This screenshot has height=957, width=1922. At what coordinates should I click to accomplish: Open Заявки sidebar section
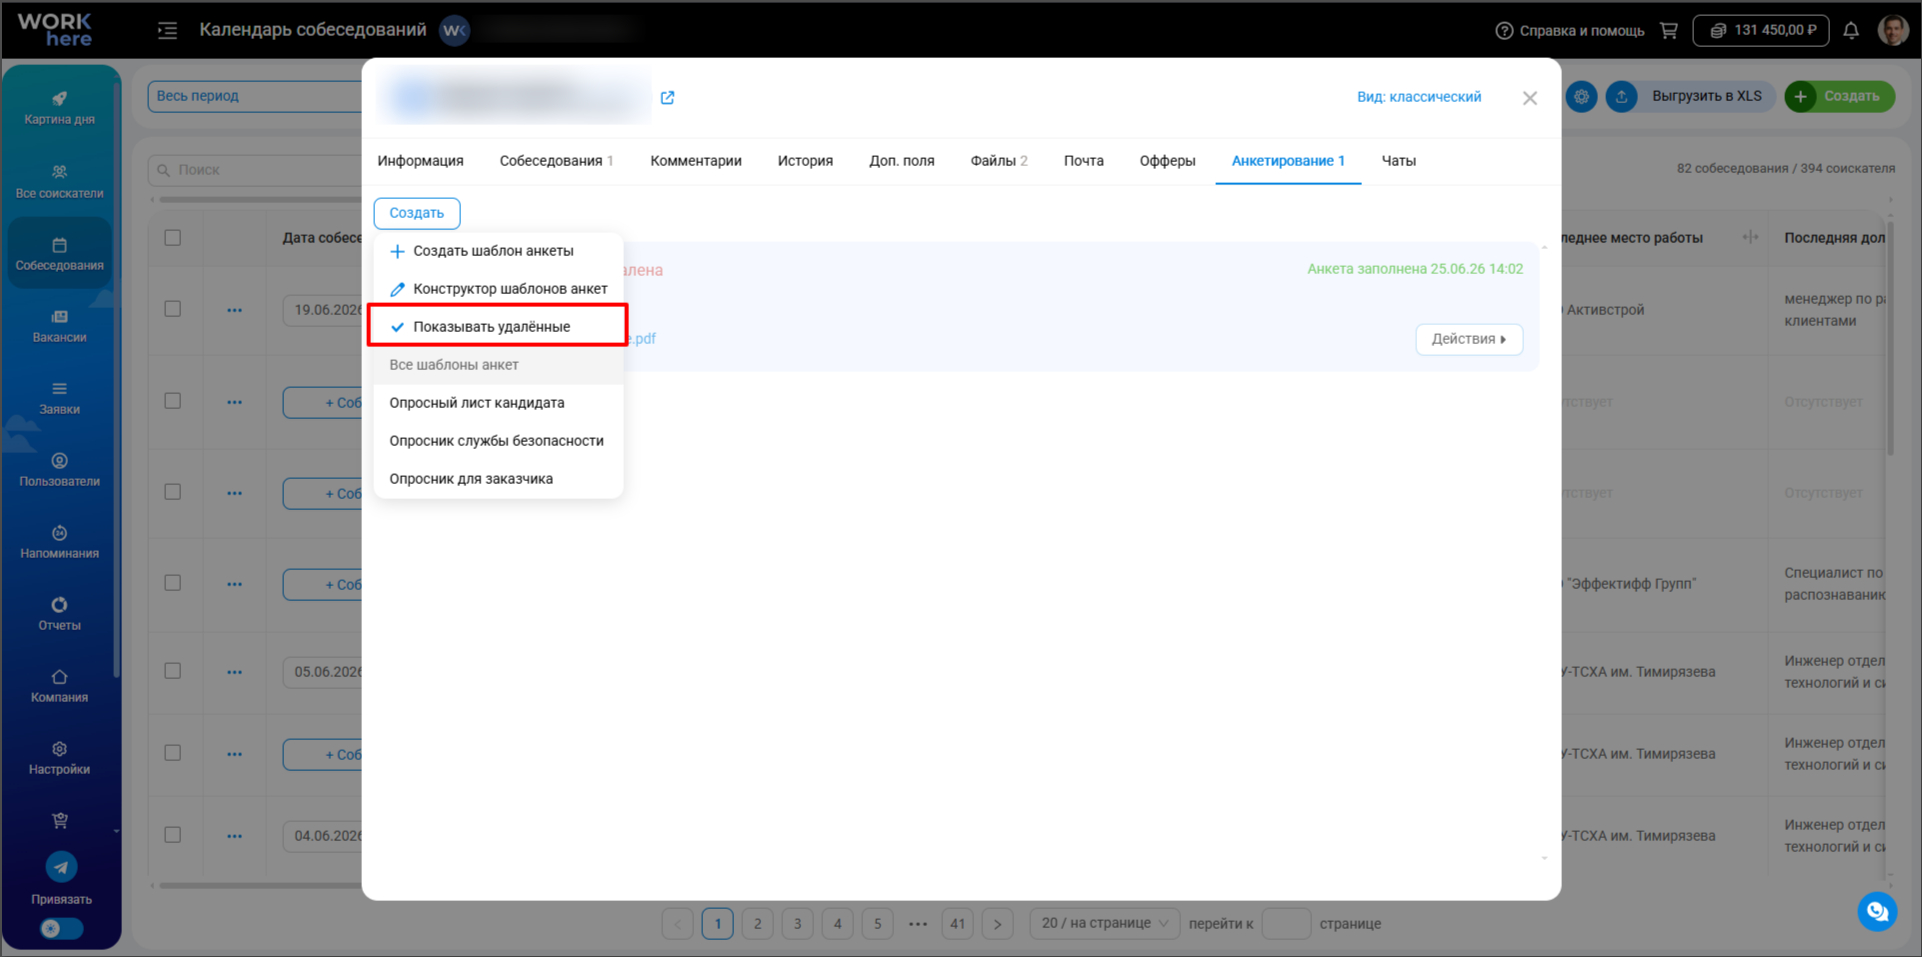click(60, 398)
